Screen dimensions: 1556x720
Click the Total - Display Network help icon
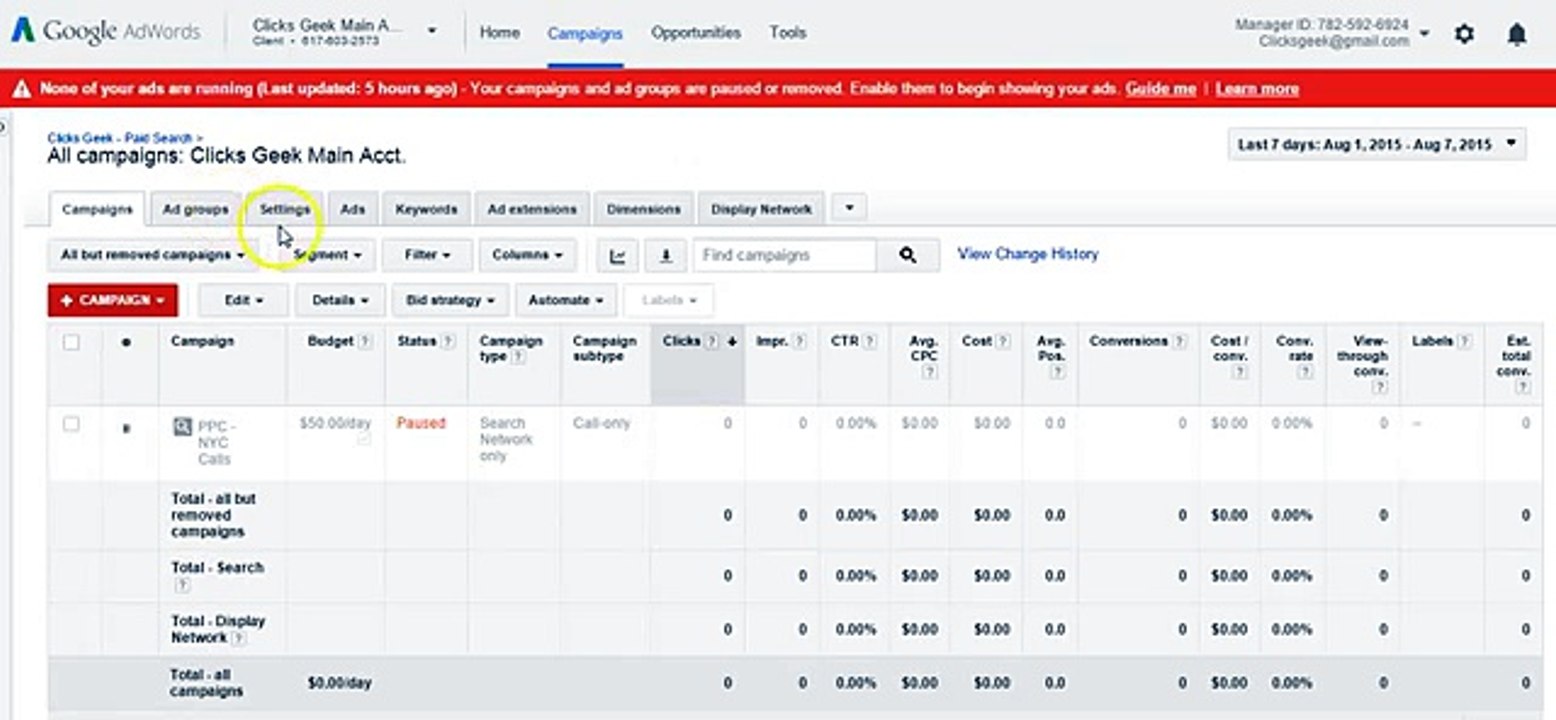(238, 638)
